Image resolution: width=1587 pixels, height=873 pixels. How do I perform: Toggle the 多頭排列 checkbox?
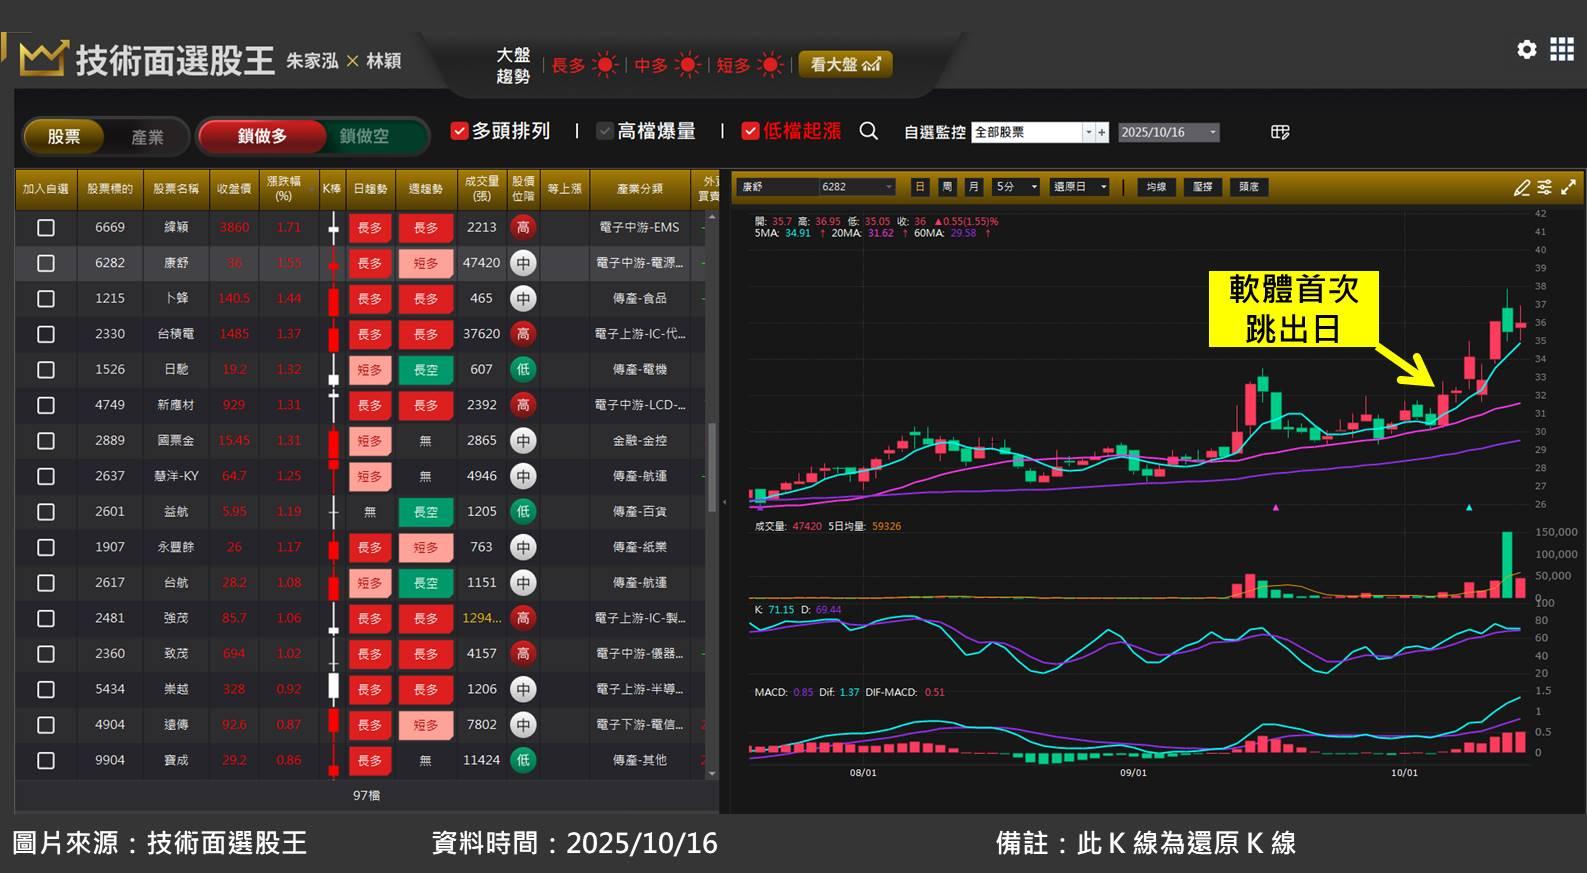(x=460, y=131)
